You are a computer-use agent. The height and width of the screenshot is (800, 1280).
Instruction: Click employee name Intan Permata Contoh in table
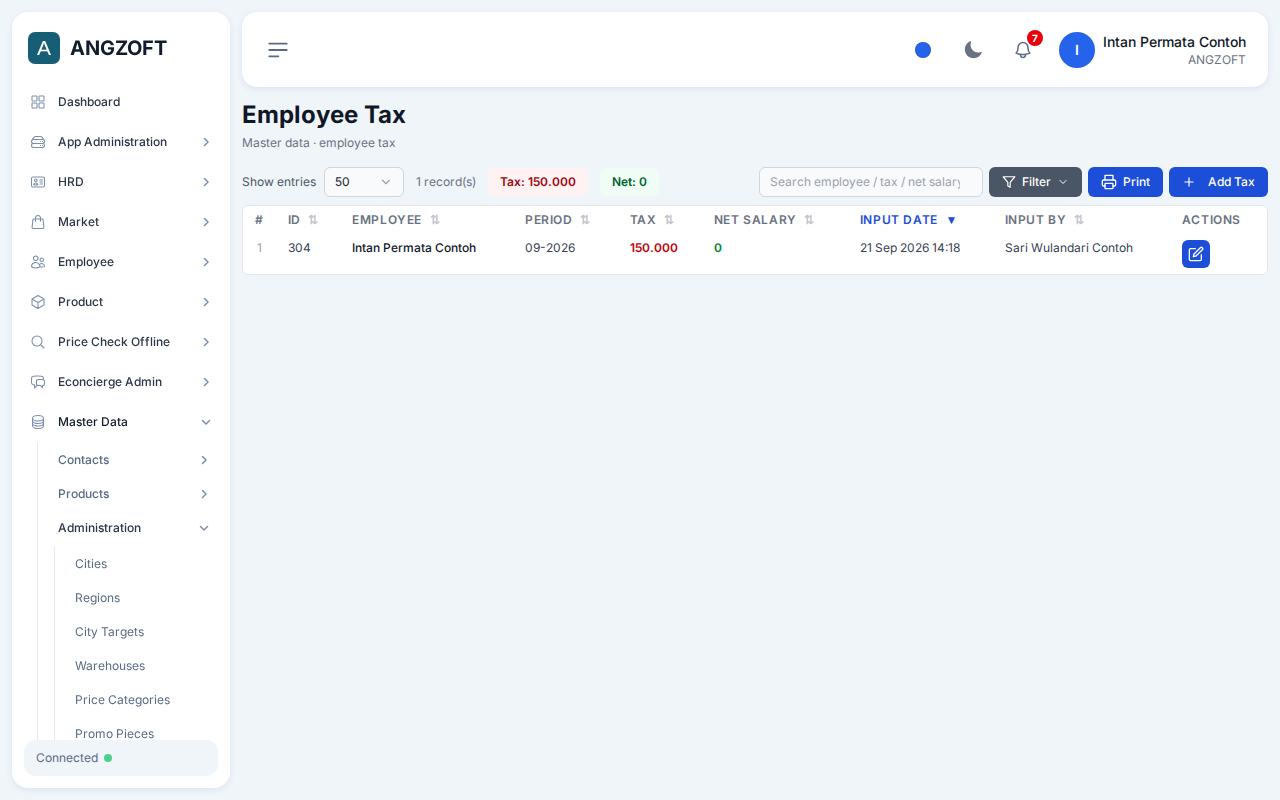click(x=414, y=248)
